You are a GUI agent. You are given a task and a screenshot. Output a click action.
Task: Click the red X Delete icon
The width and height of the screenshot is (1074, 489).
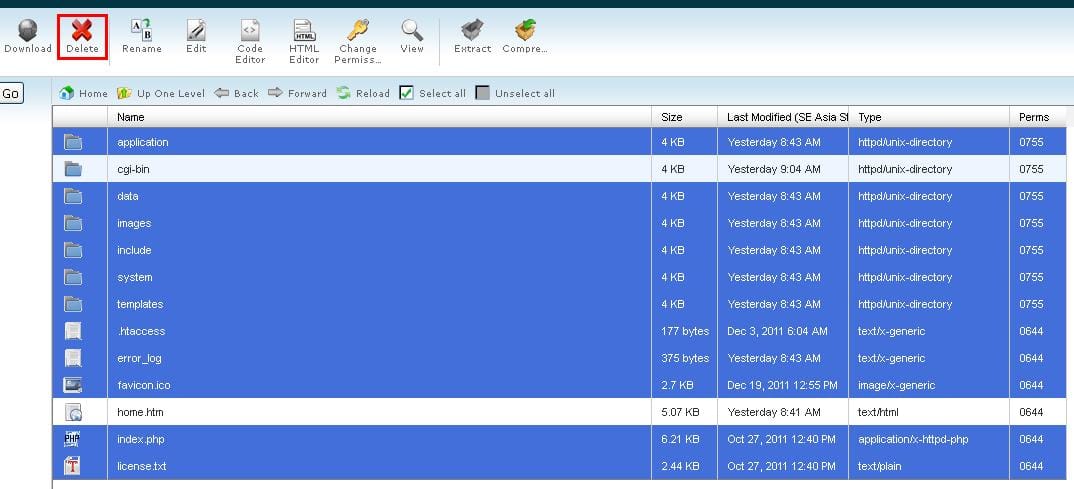click(82, 30)
